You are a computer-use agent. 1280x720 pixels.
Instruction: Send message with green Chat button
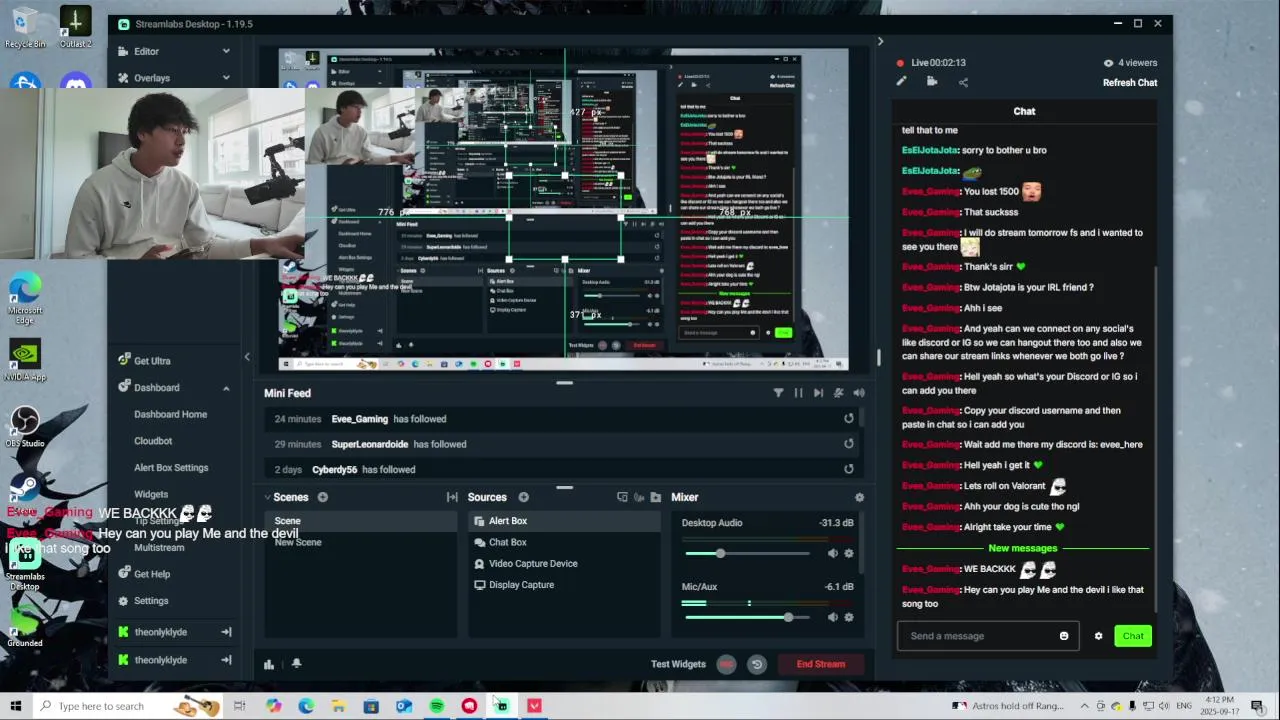pyautogui.click(x=1133, y=636)
